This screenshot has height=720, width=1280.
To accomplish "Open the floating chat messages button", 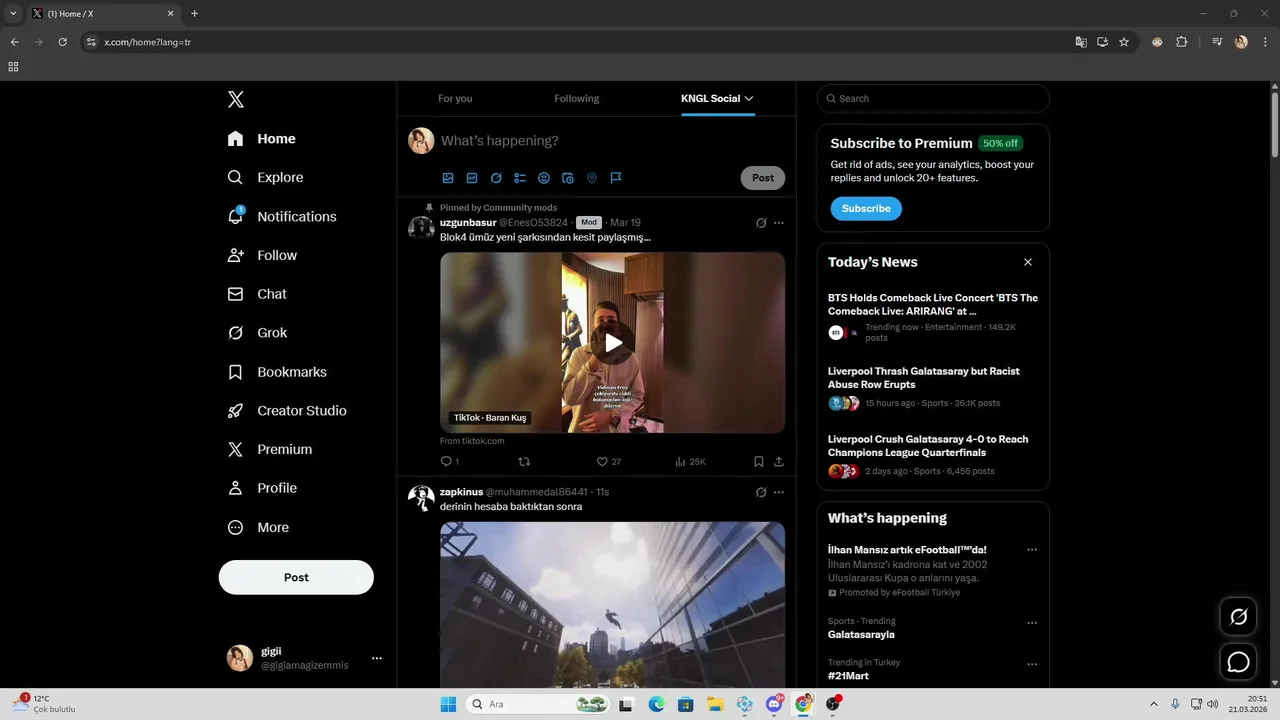I will (x=1238, y=662).
